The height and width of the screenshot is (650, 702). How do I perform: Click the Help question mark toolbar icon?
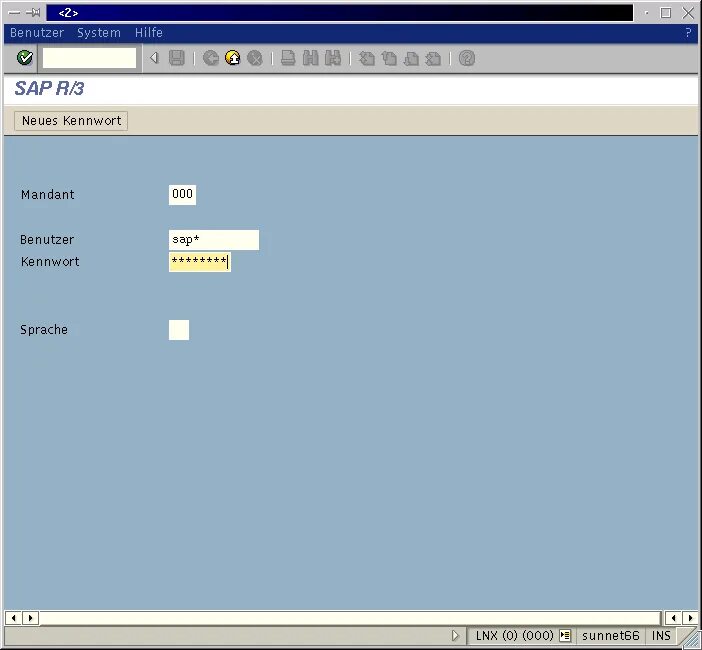click(467, 58)
